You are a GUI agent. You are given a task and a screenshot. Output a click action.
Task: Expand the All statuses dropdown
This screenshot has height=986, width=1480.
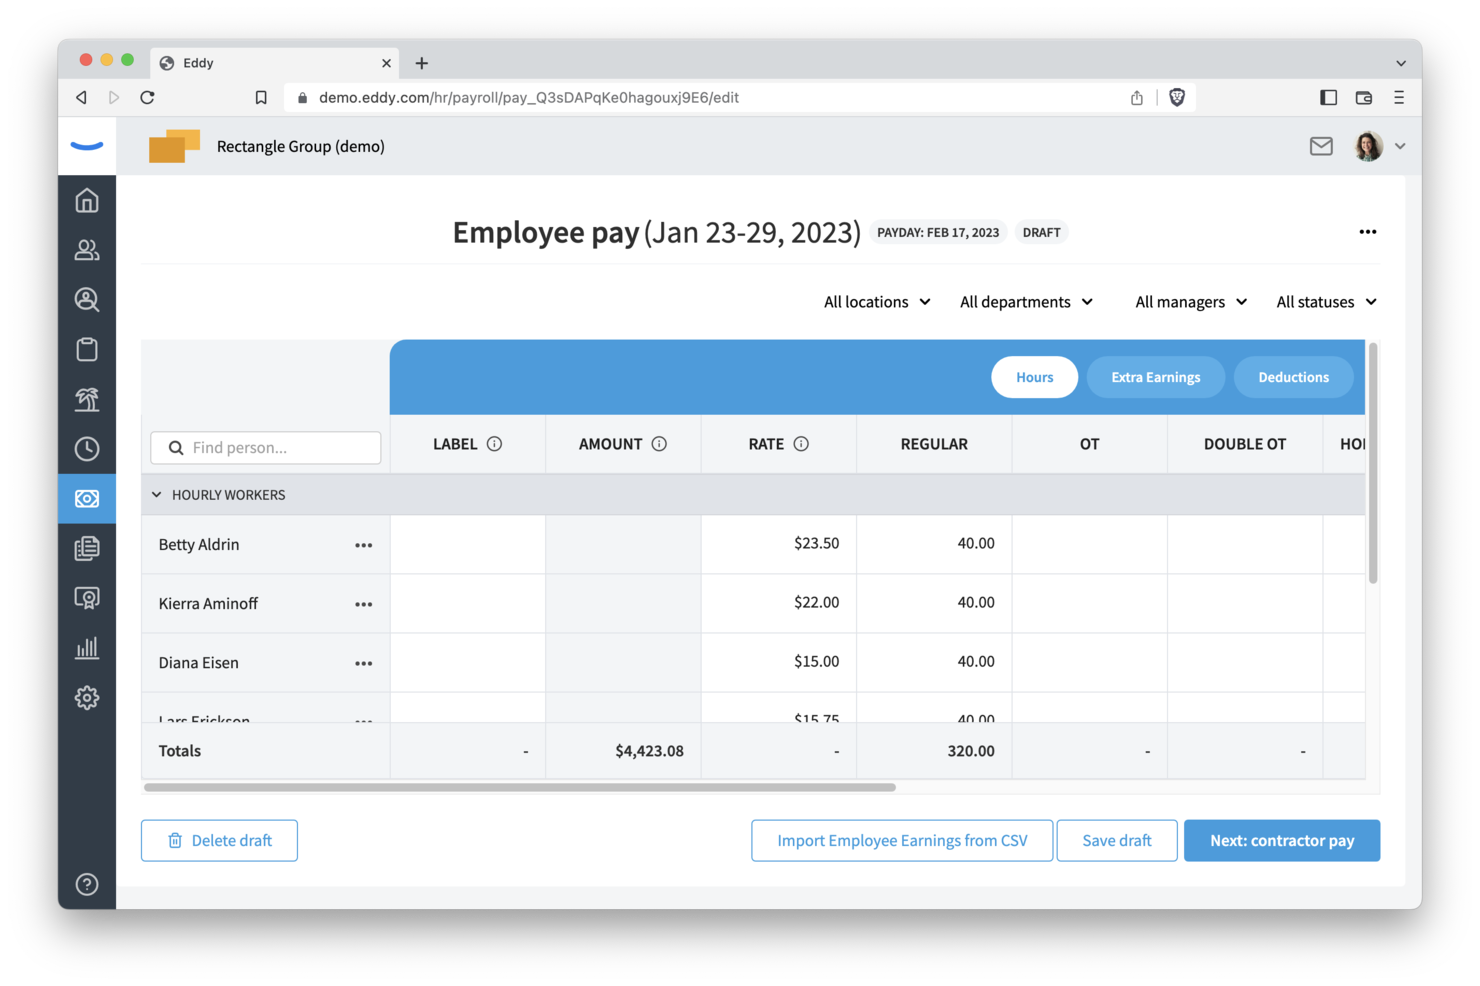point(1326,302)
